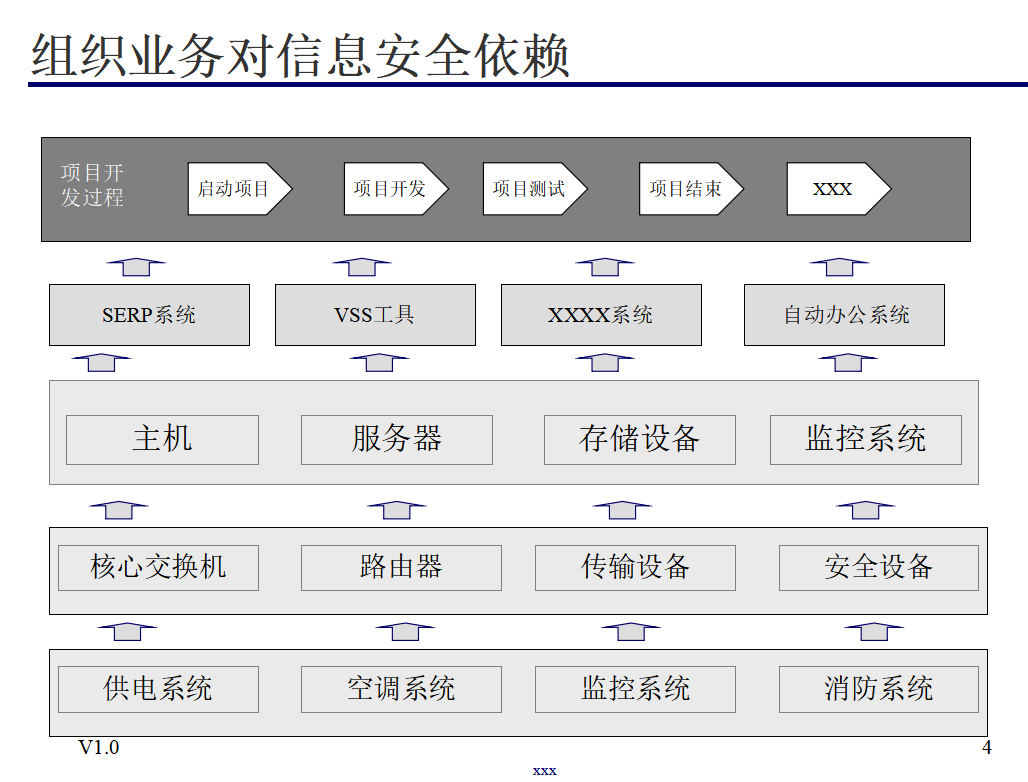The width and height of the screenshot is (1028, 782).
Task: Select the 核心交换机 box
Action: pyautogui.click(x=159, y=568)
